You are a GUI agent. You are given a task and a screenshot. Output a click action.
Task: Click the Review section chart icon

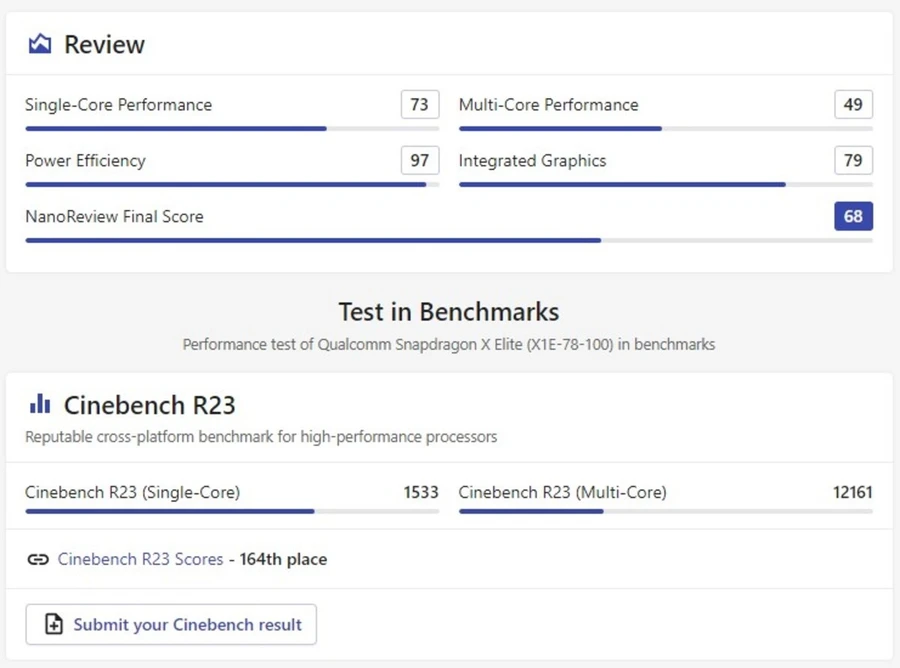[40, 44]
